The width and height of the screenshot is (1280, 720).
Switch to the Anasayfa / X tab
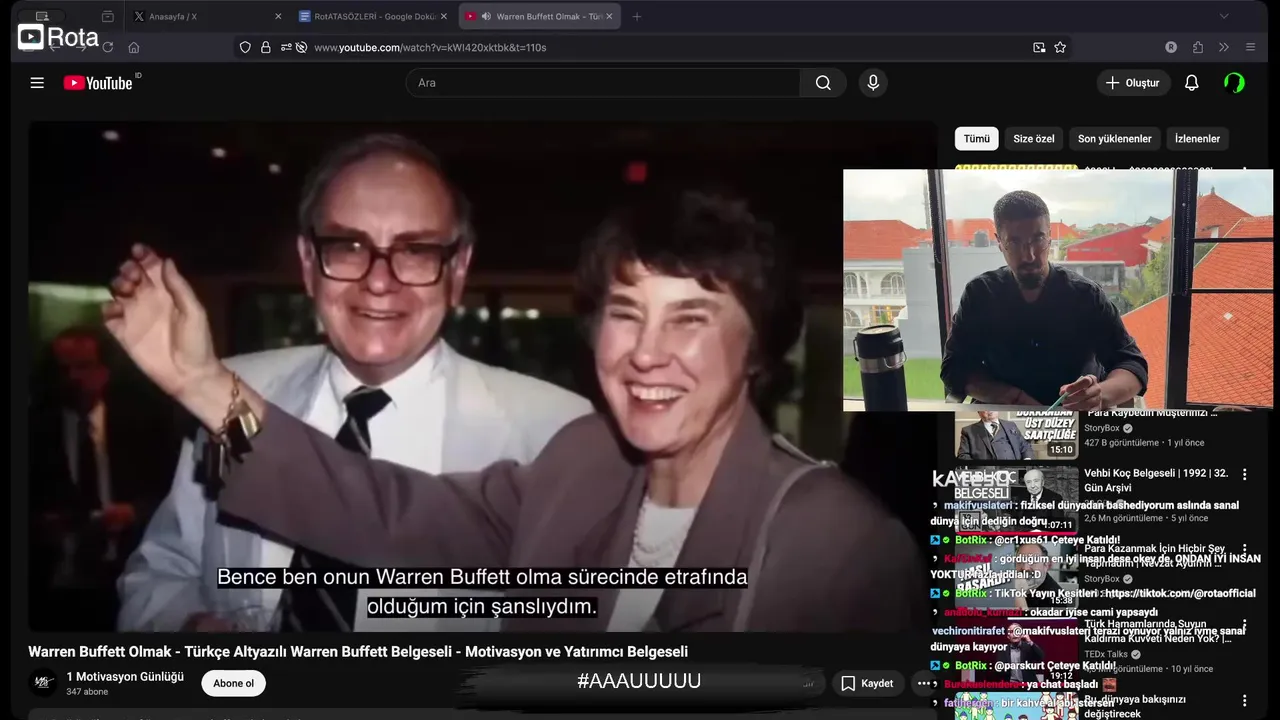208,16
